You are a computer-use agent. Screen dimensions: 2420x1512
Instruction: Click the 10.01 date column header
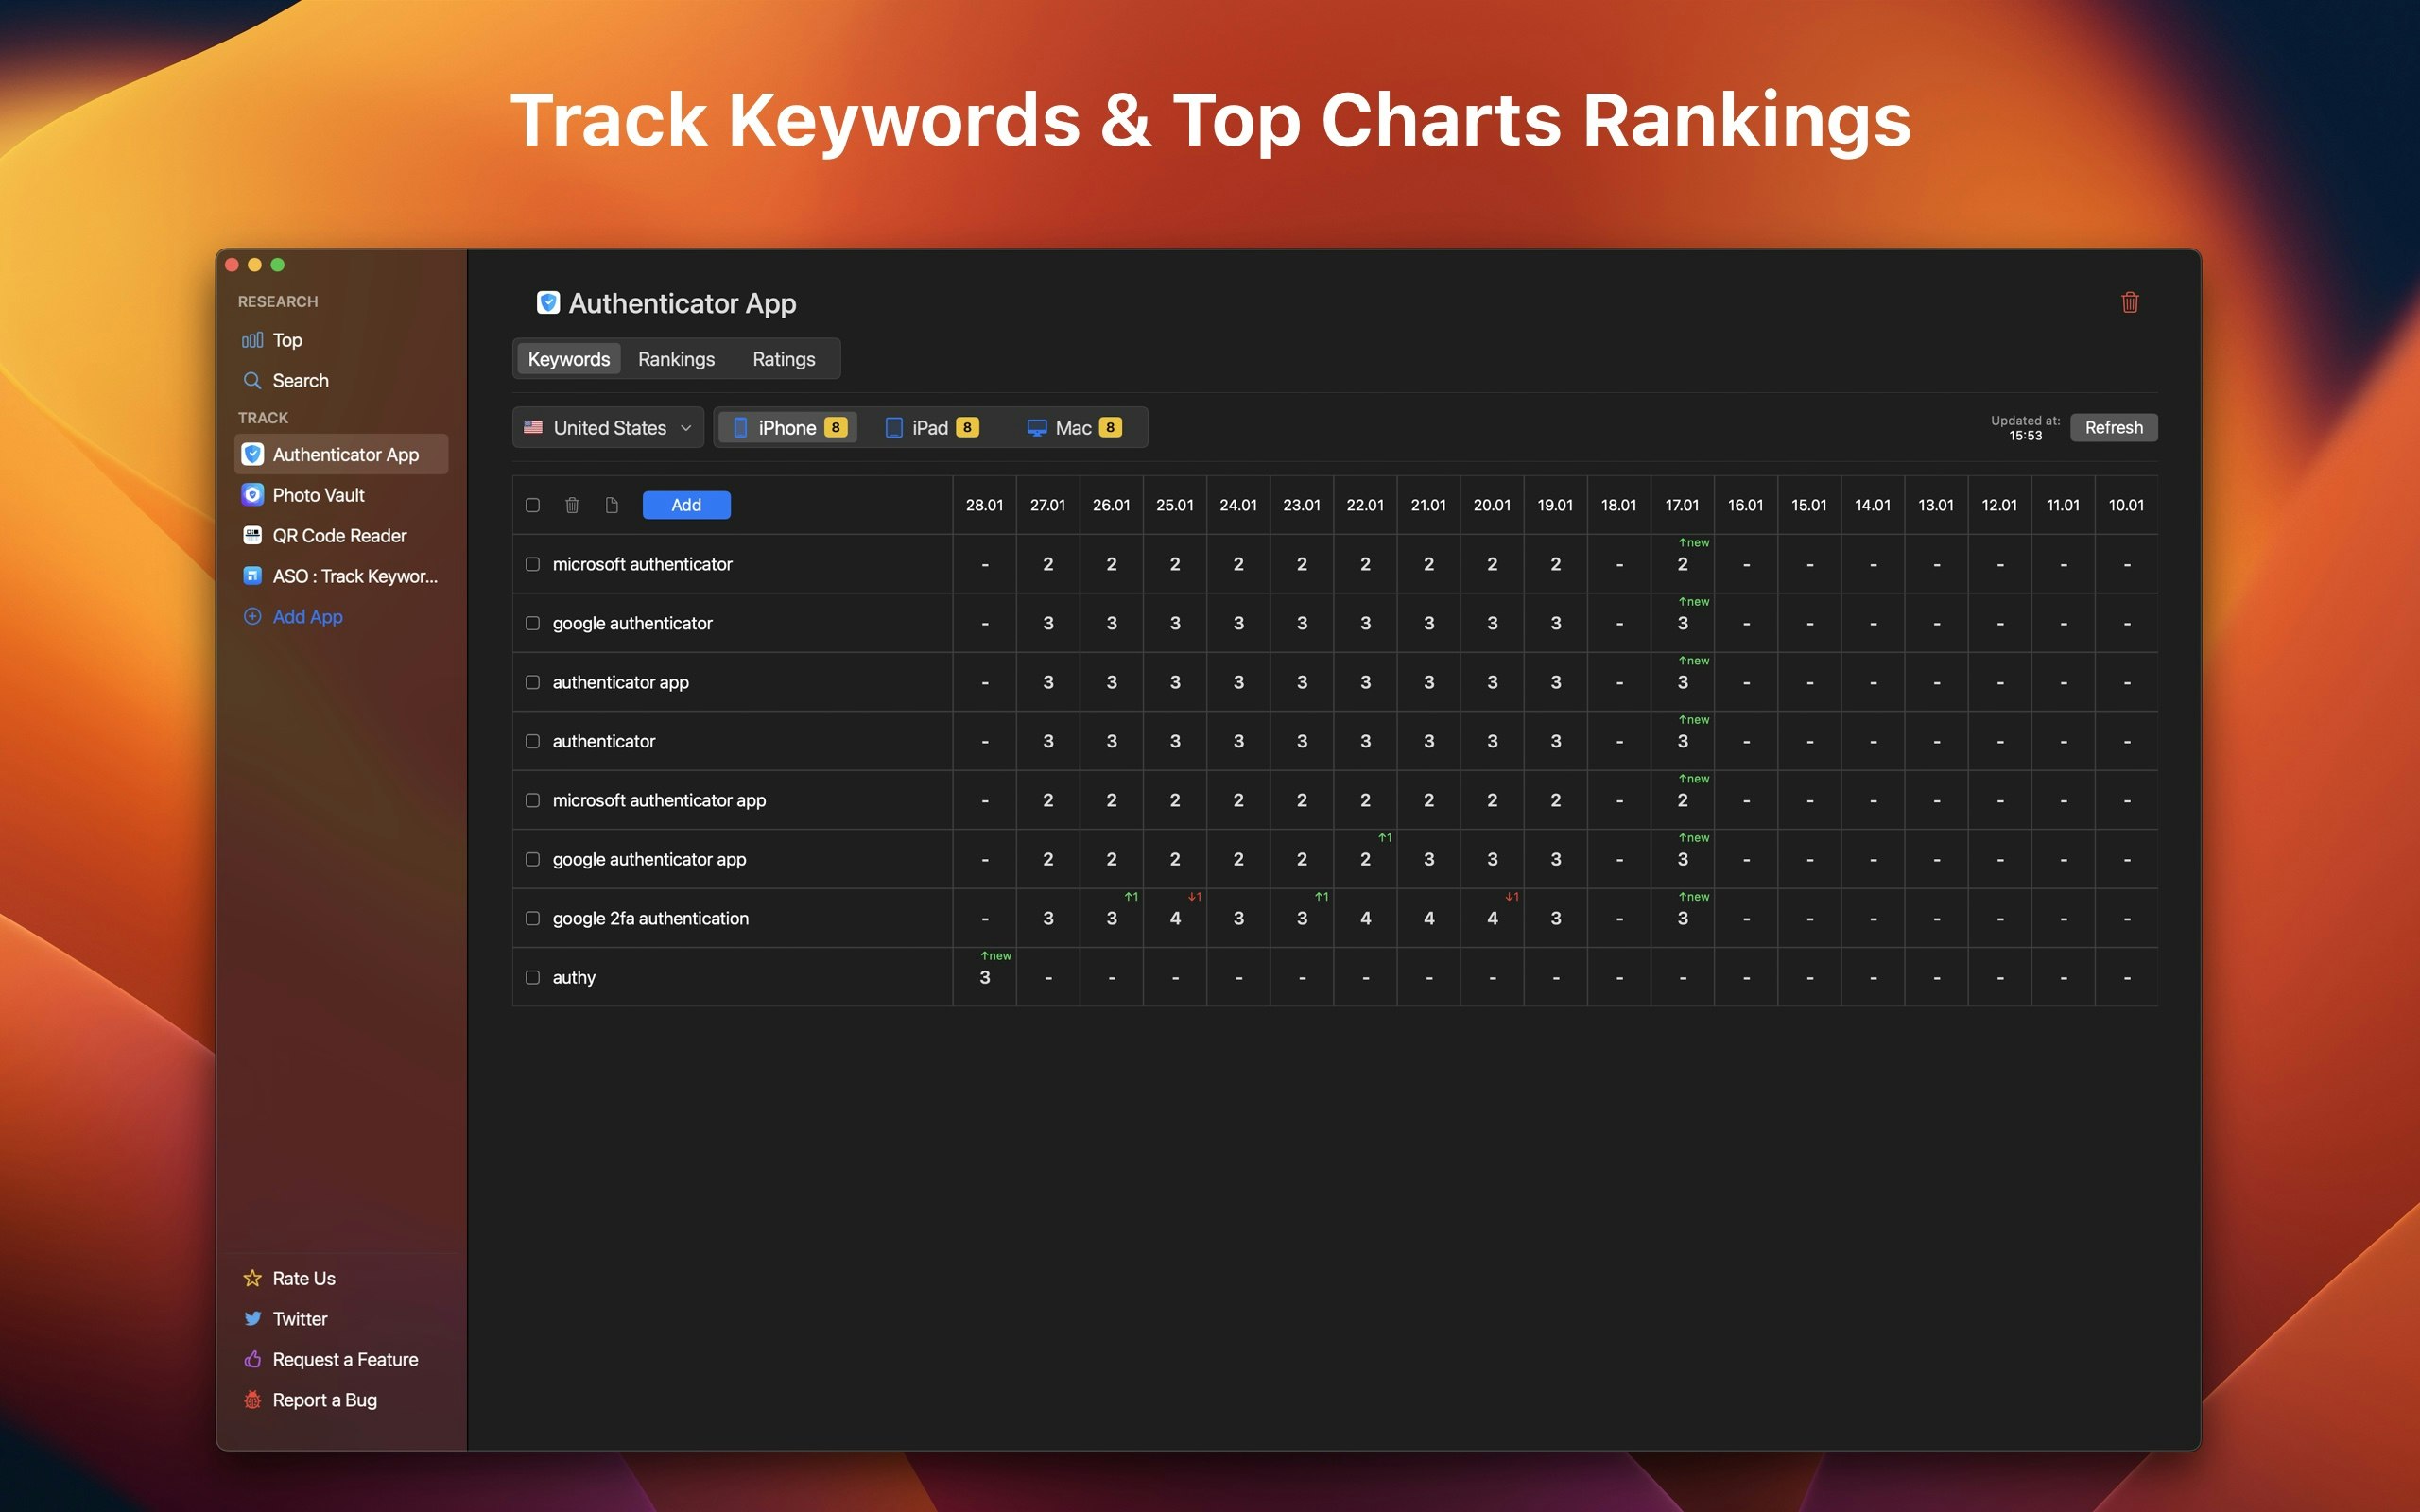click(x=2126, y=505)
